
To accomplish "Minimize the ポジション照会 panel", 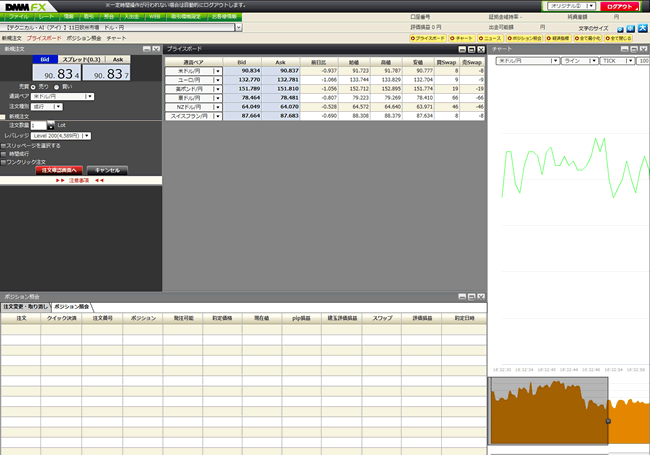I will tap(462, 297).
